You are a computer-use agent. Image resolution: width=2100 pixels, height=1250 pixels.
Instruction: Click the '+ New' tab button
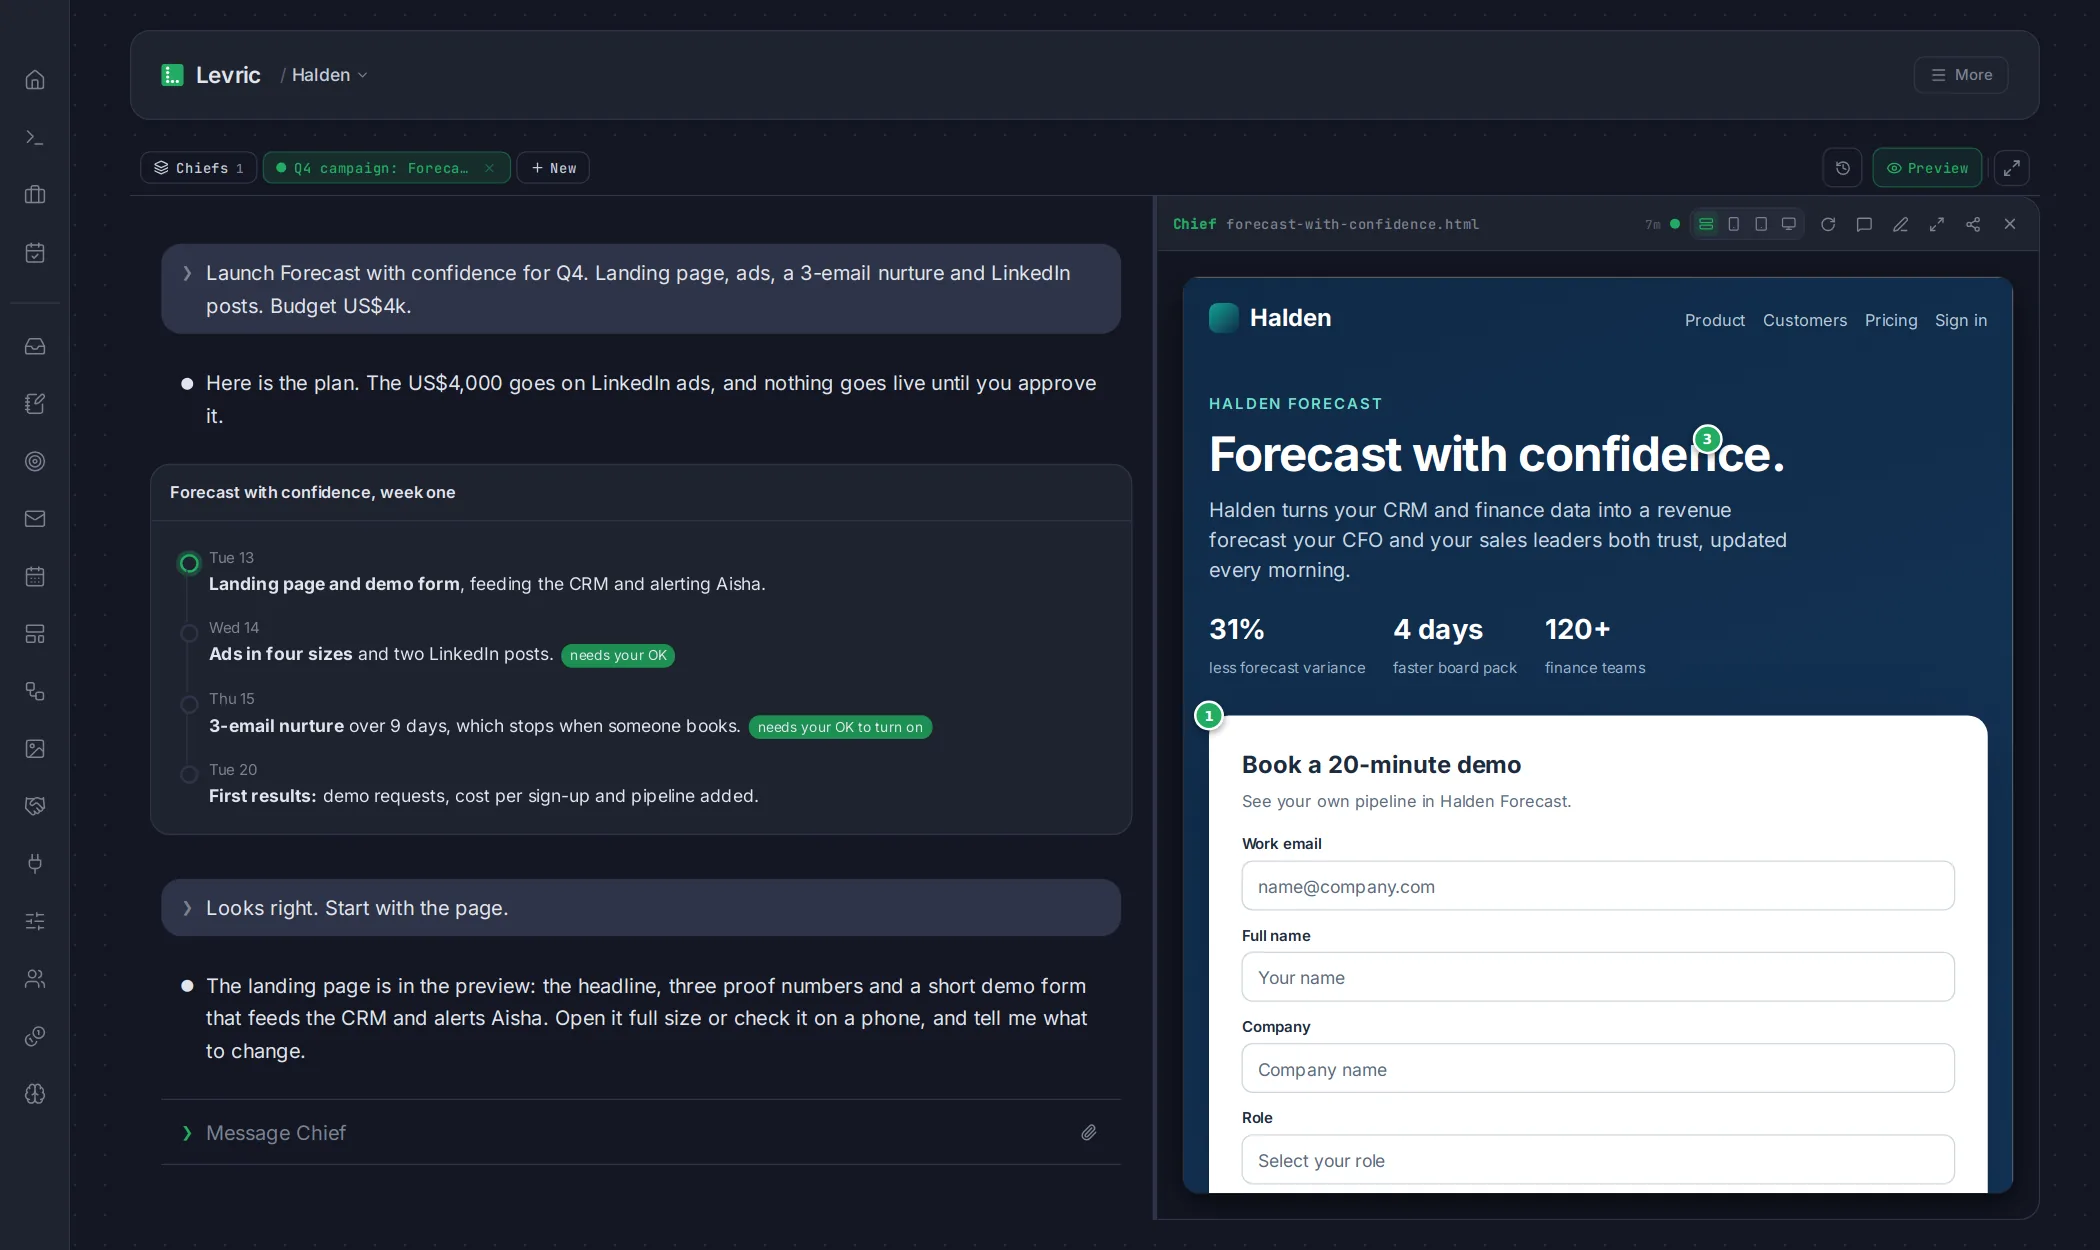point(553,168)
